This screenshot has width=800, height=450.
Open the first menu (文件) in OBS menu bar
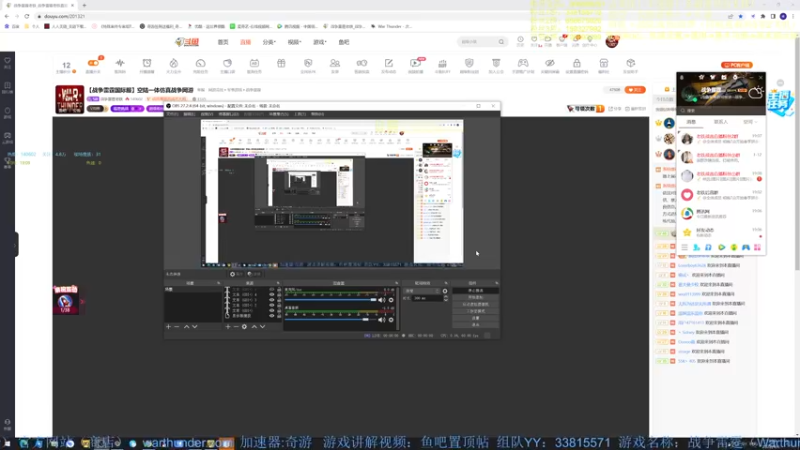coord(172,114)
